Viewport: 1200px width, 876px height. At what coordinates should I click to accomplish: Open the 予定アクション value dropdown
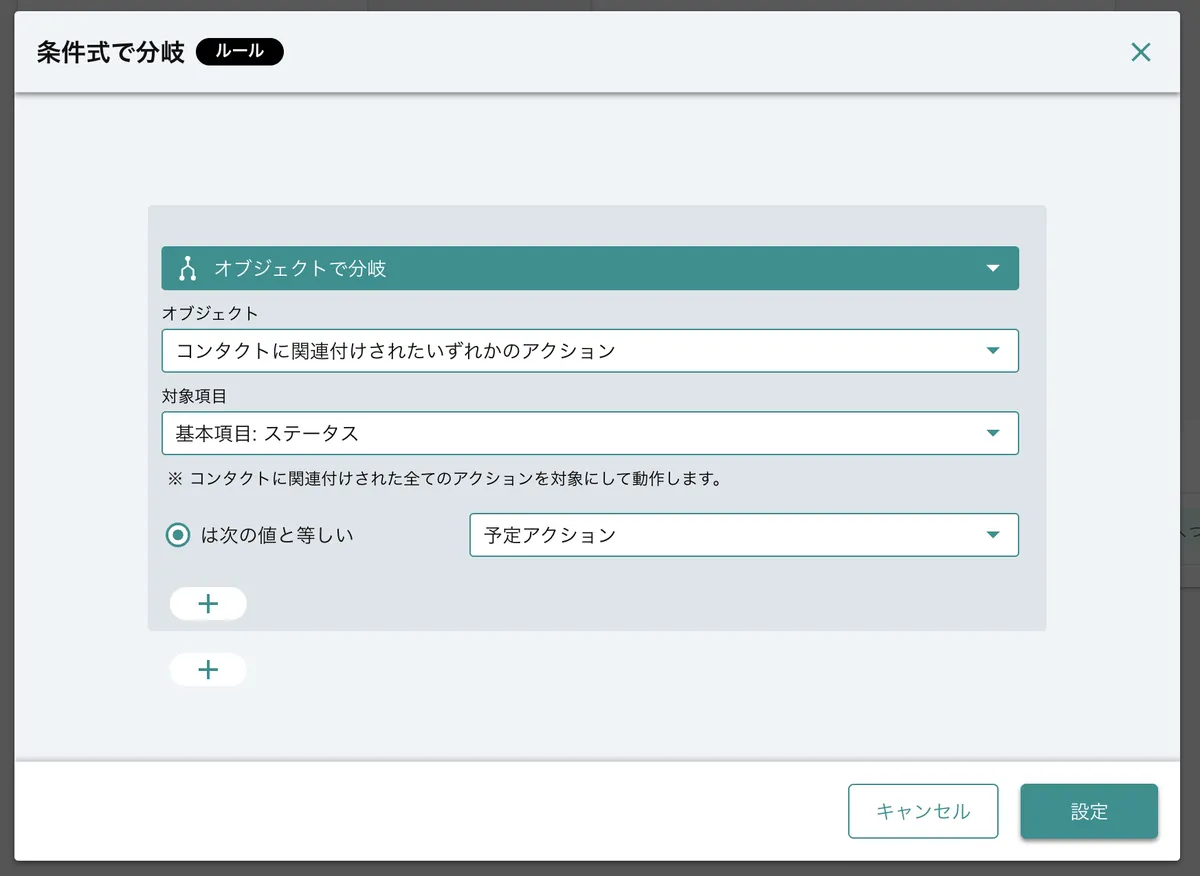click(730, 535)
